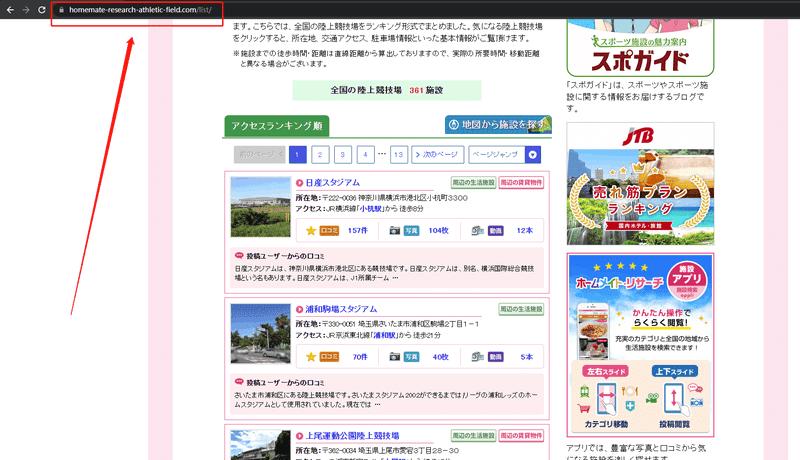Click 小机駅 station link
800x460 pixels.
pos(370,209)
